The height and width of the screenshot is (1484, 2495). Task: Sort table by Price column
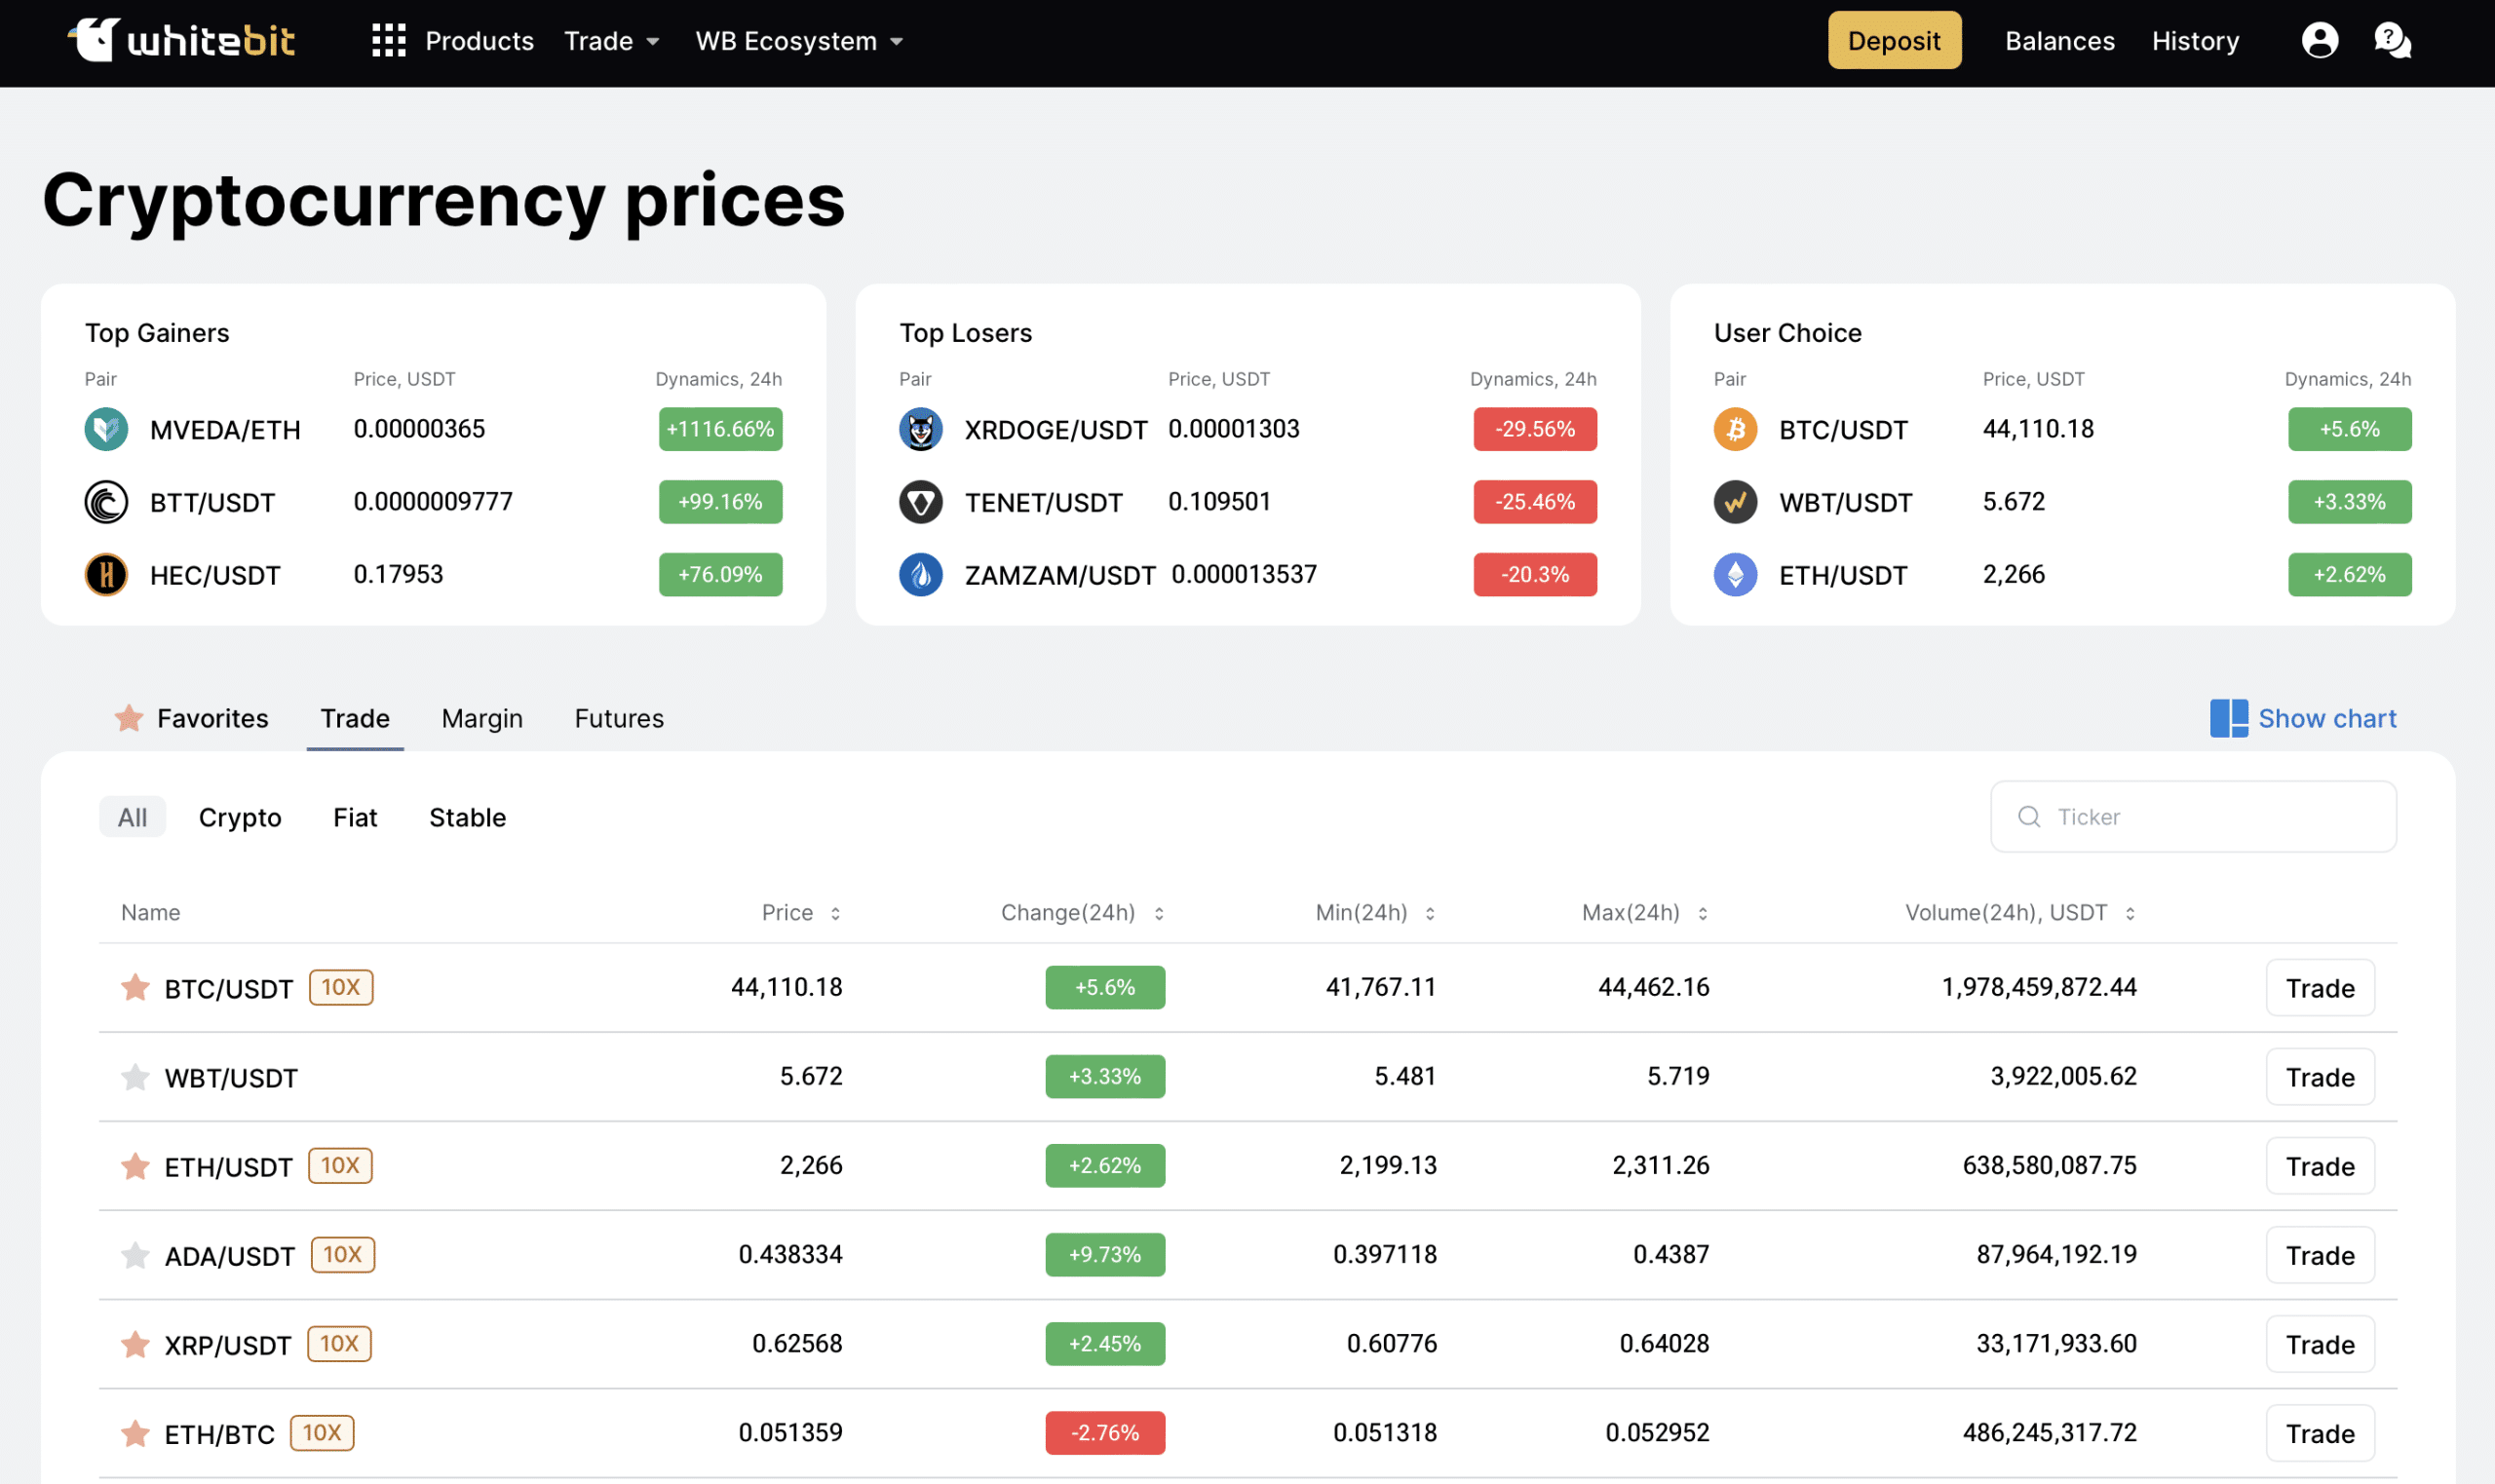(801, 913)
